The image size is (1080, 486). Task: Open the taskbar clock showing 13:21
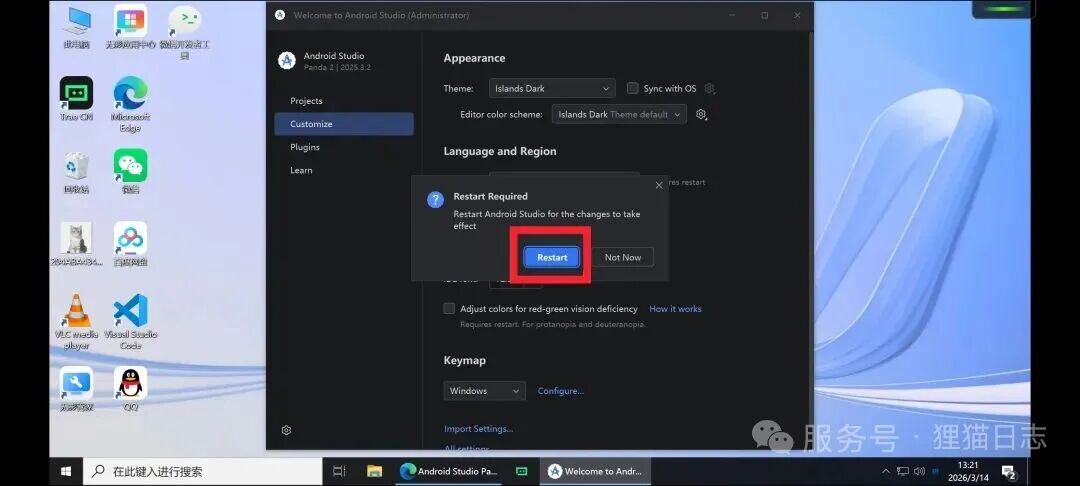968,472
